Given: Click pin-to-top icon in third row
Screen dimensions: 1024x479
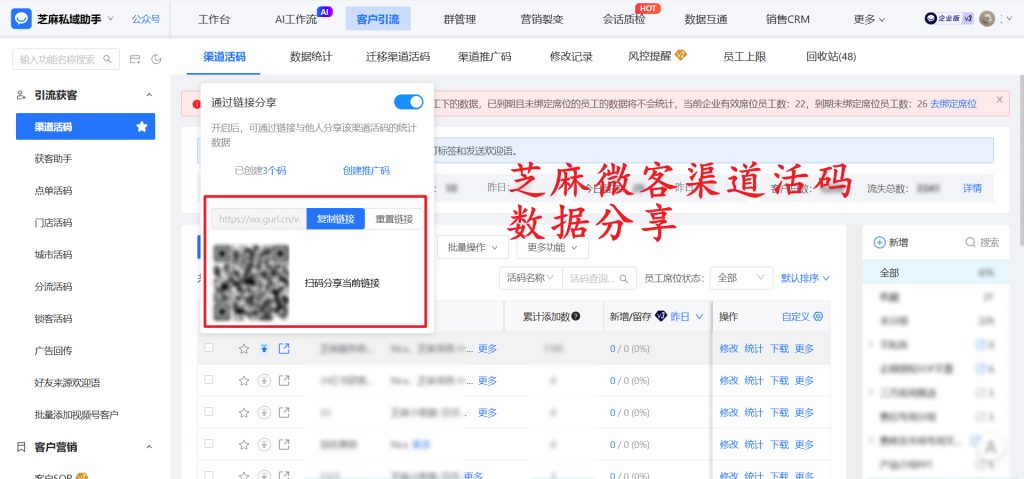Looking at the screenshot, I should (x=264, y=412).
